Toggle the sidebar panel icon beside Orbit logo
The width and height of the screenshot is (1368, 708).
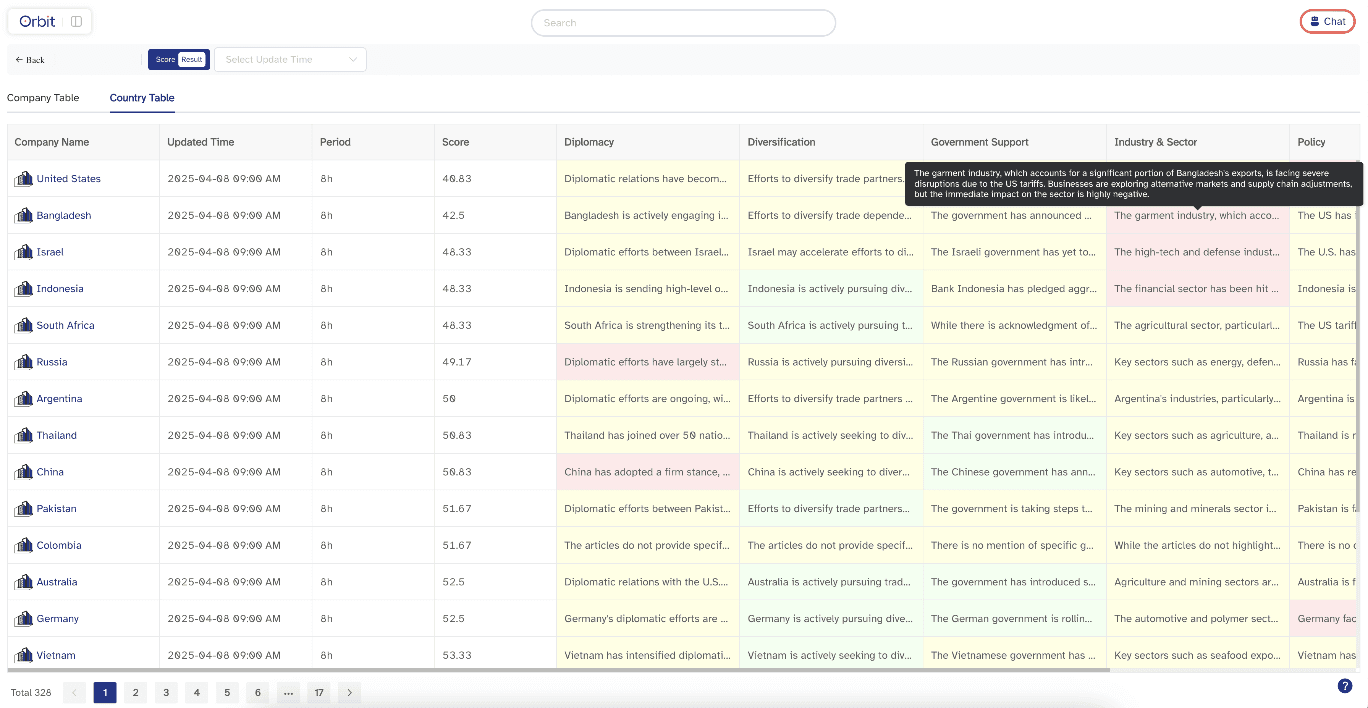click(x=77, y=21)
